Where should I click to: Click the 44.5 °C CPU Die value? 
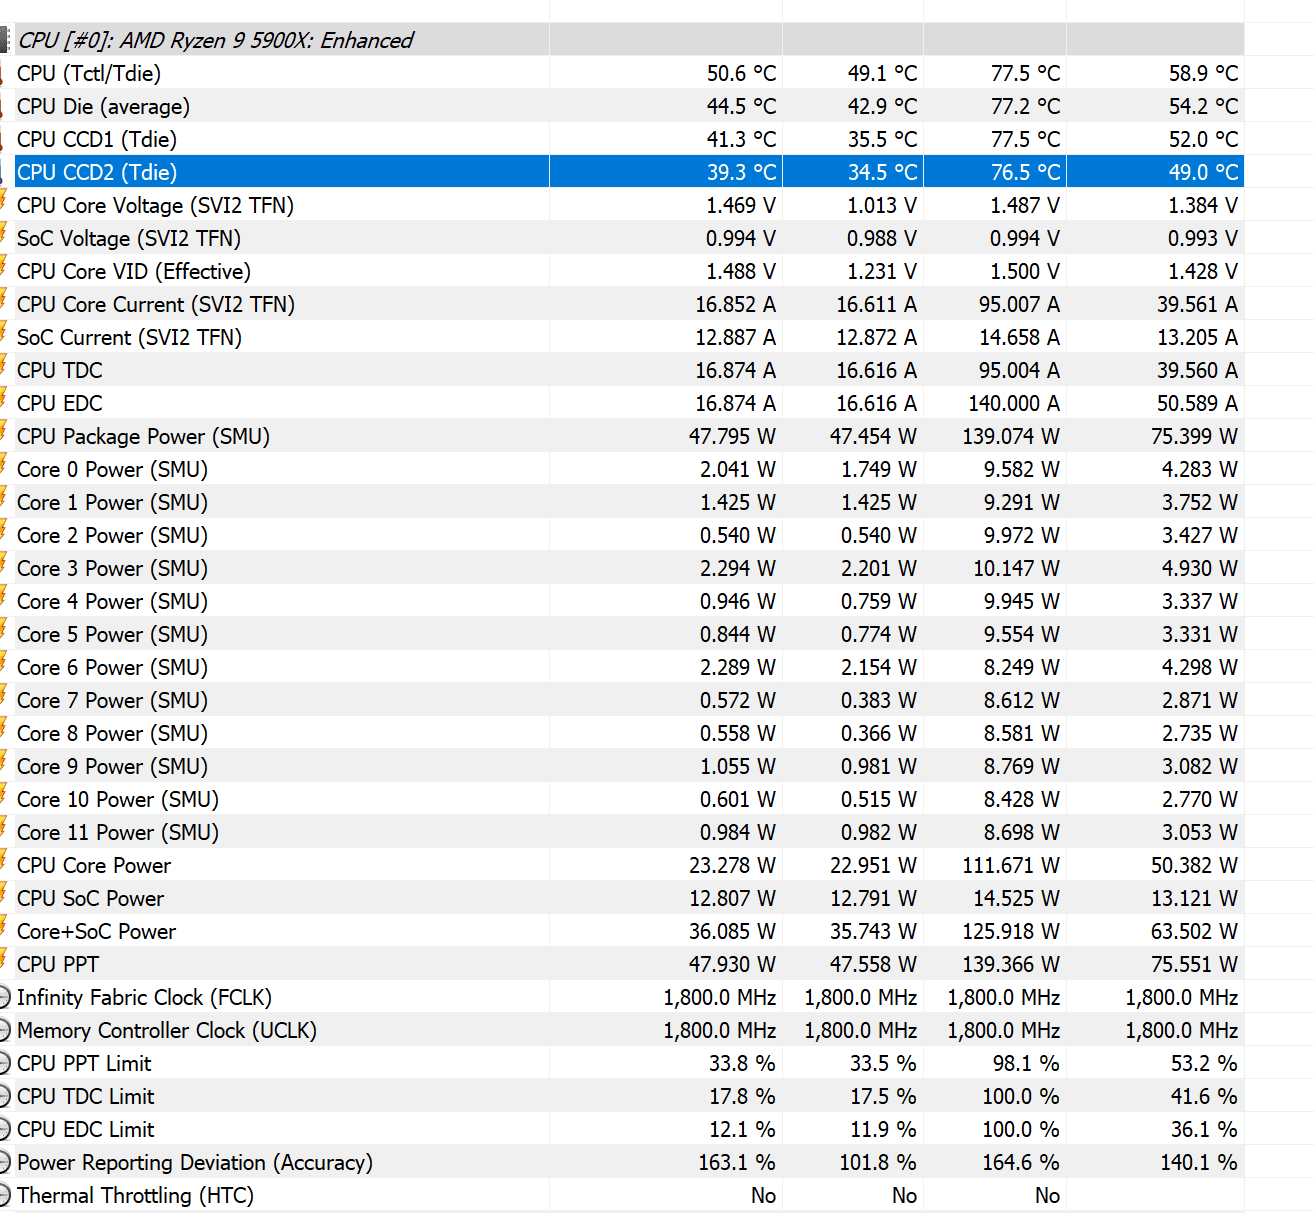click(741, 106)
